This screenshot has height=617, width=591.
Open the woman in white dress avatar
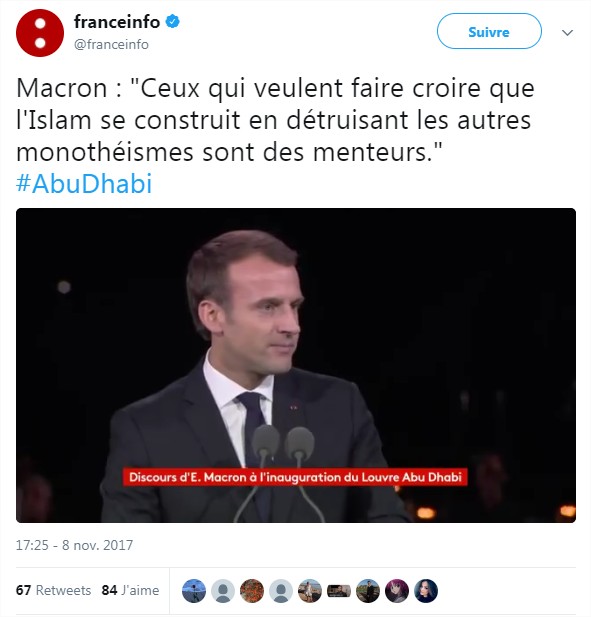(x=310, y=591)
